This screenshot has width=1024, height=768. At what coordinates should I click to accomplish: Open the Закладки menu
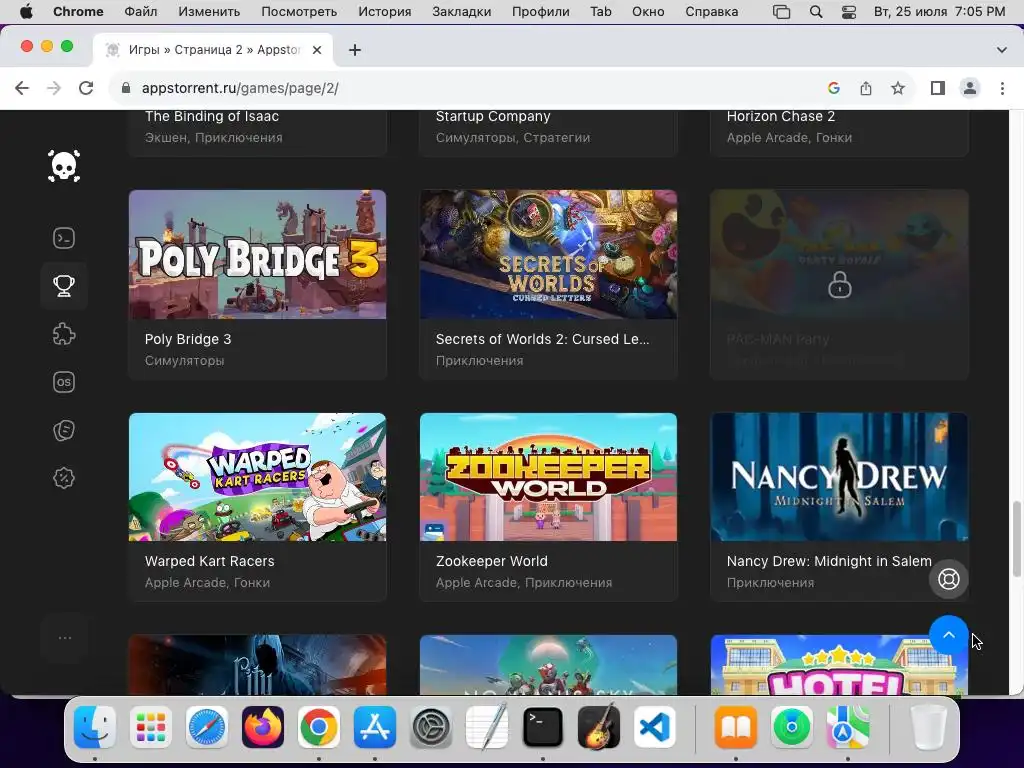[462, 12]
